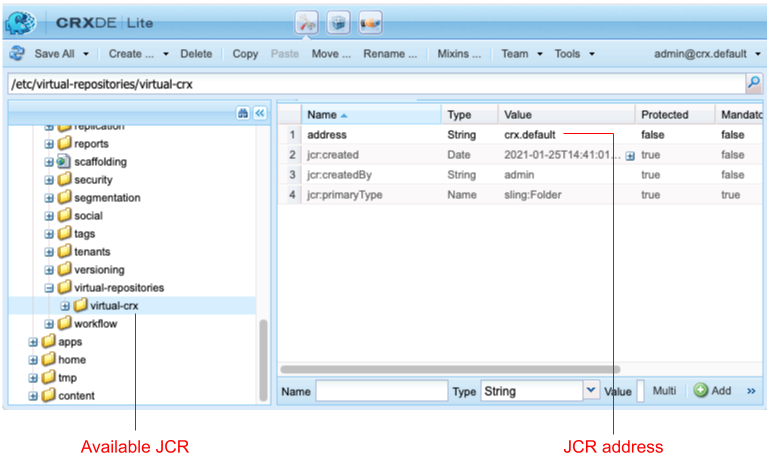Click the apps folder icon
The width and height of the screenshot is (771, 468).
48,341
